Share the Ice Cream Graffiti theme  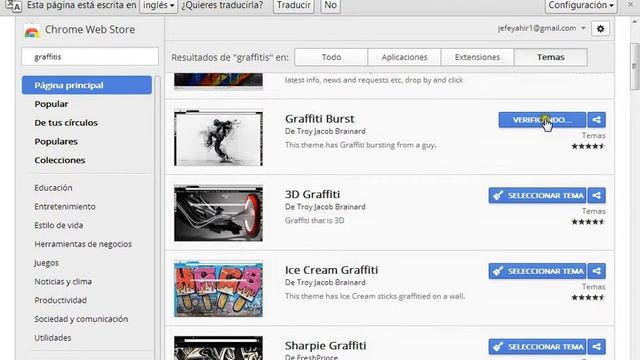pos(596,271)
